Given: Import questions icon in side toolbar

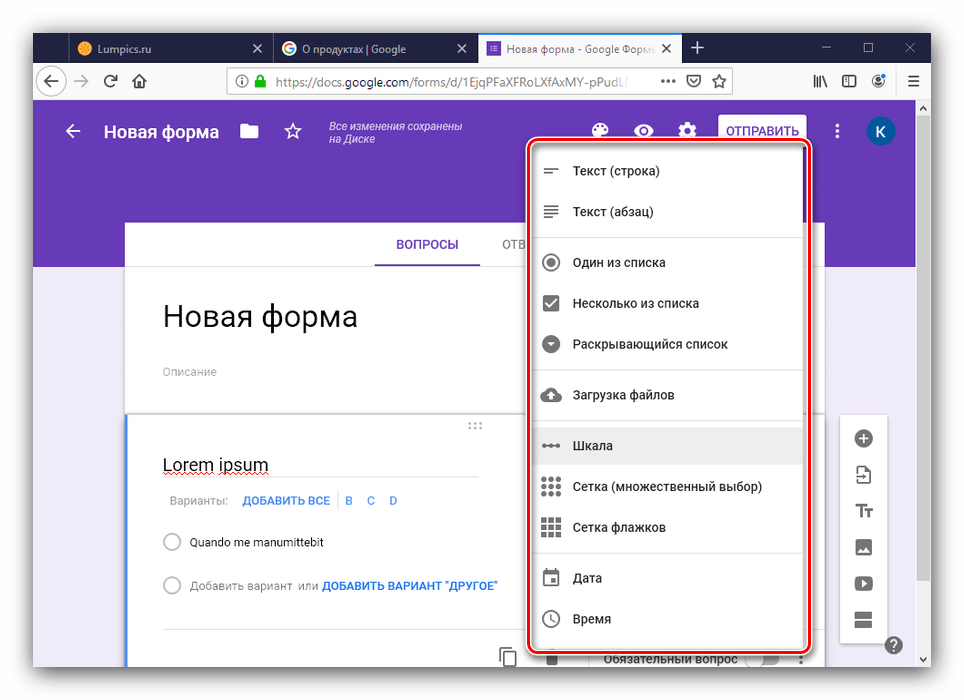Looking at the screenshot, I should click(863, 474).
